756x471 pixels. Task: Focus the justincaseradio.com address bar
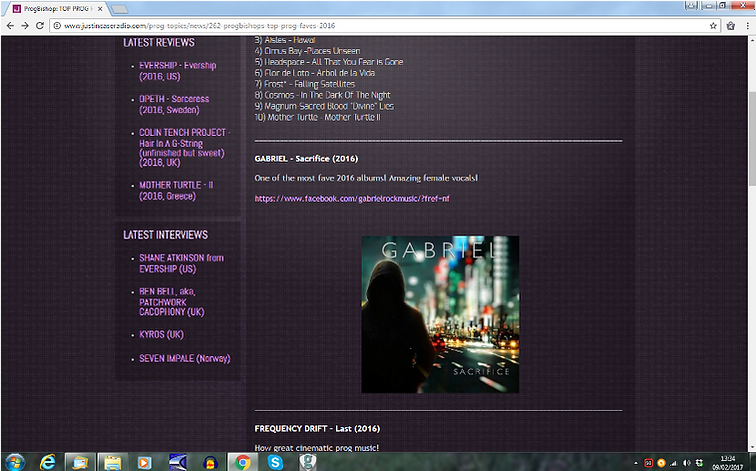[x=383, y=26]
